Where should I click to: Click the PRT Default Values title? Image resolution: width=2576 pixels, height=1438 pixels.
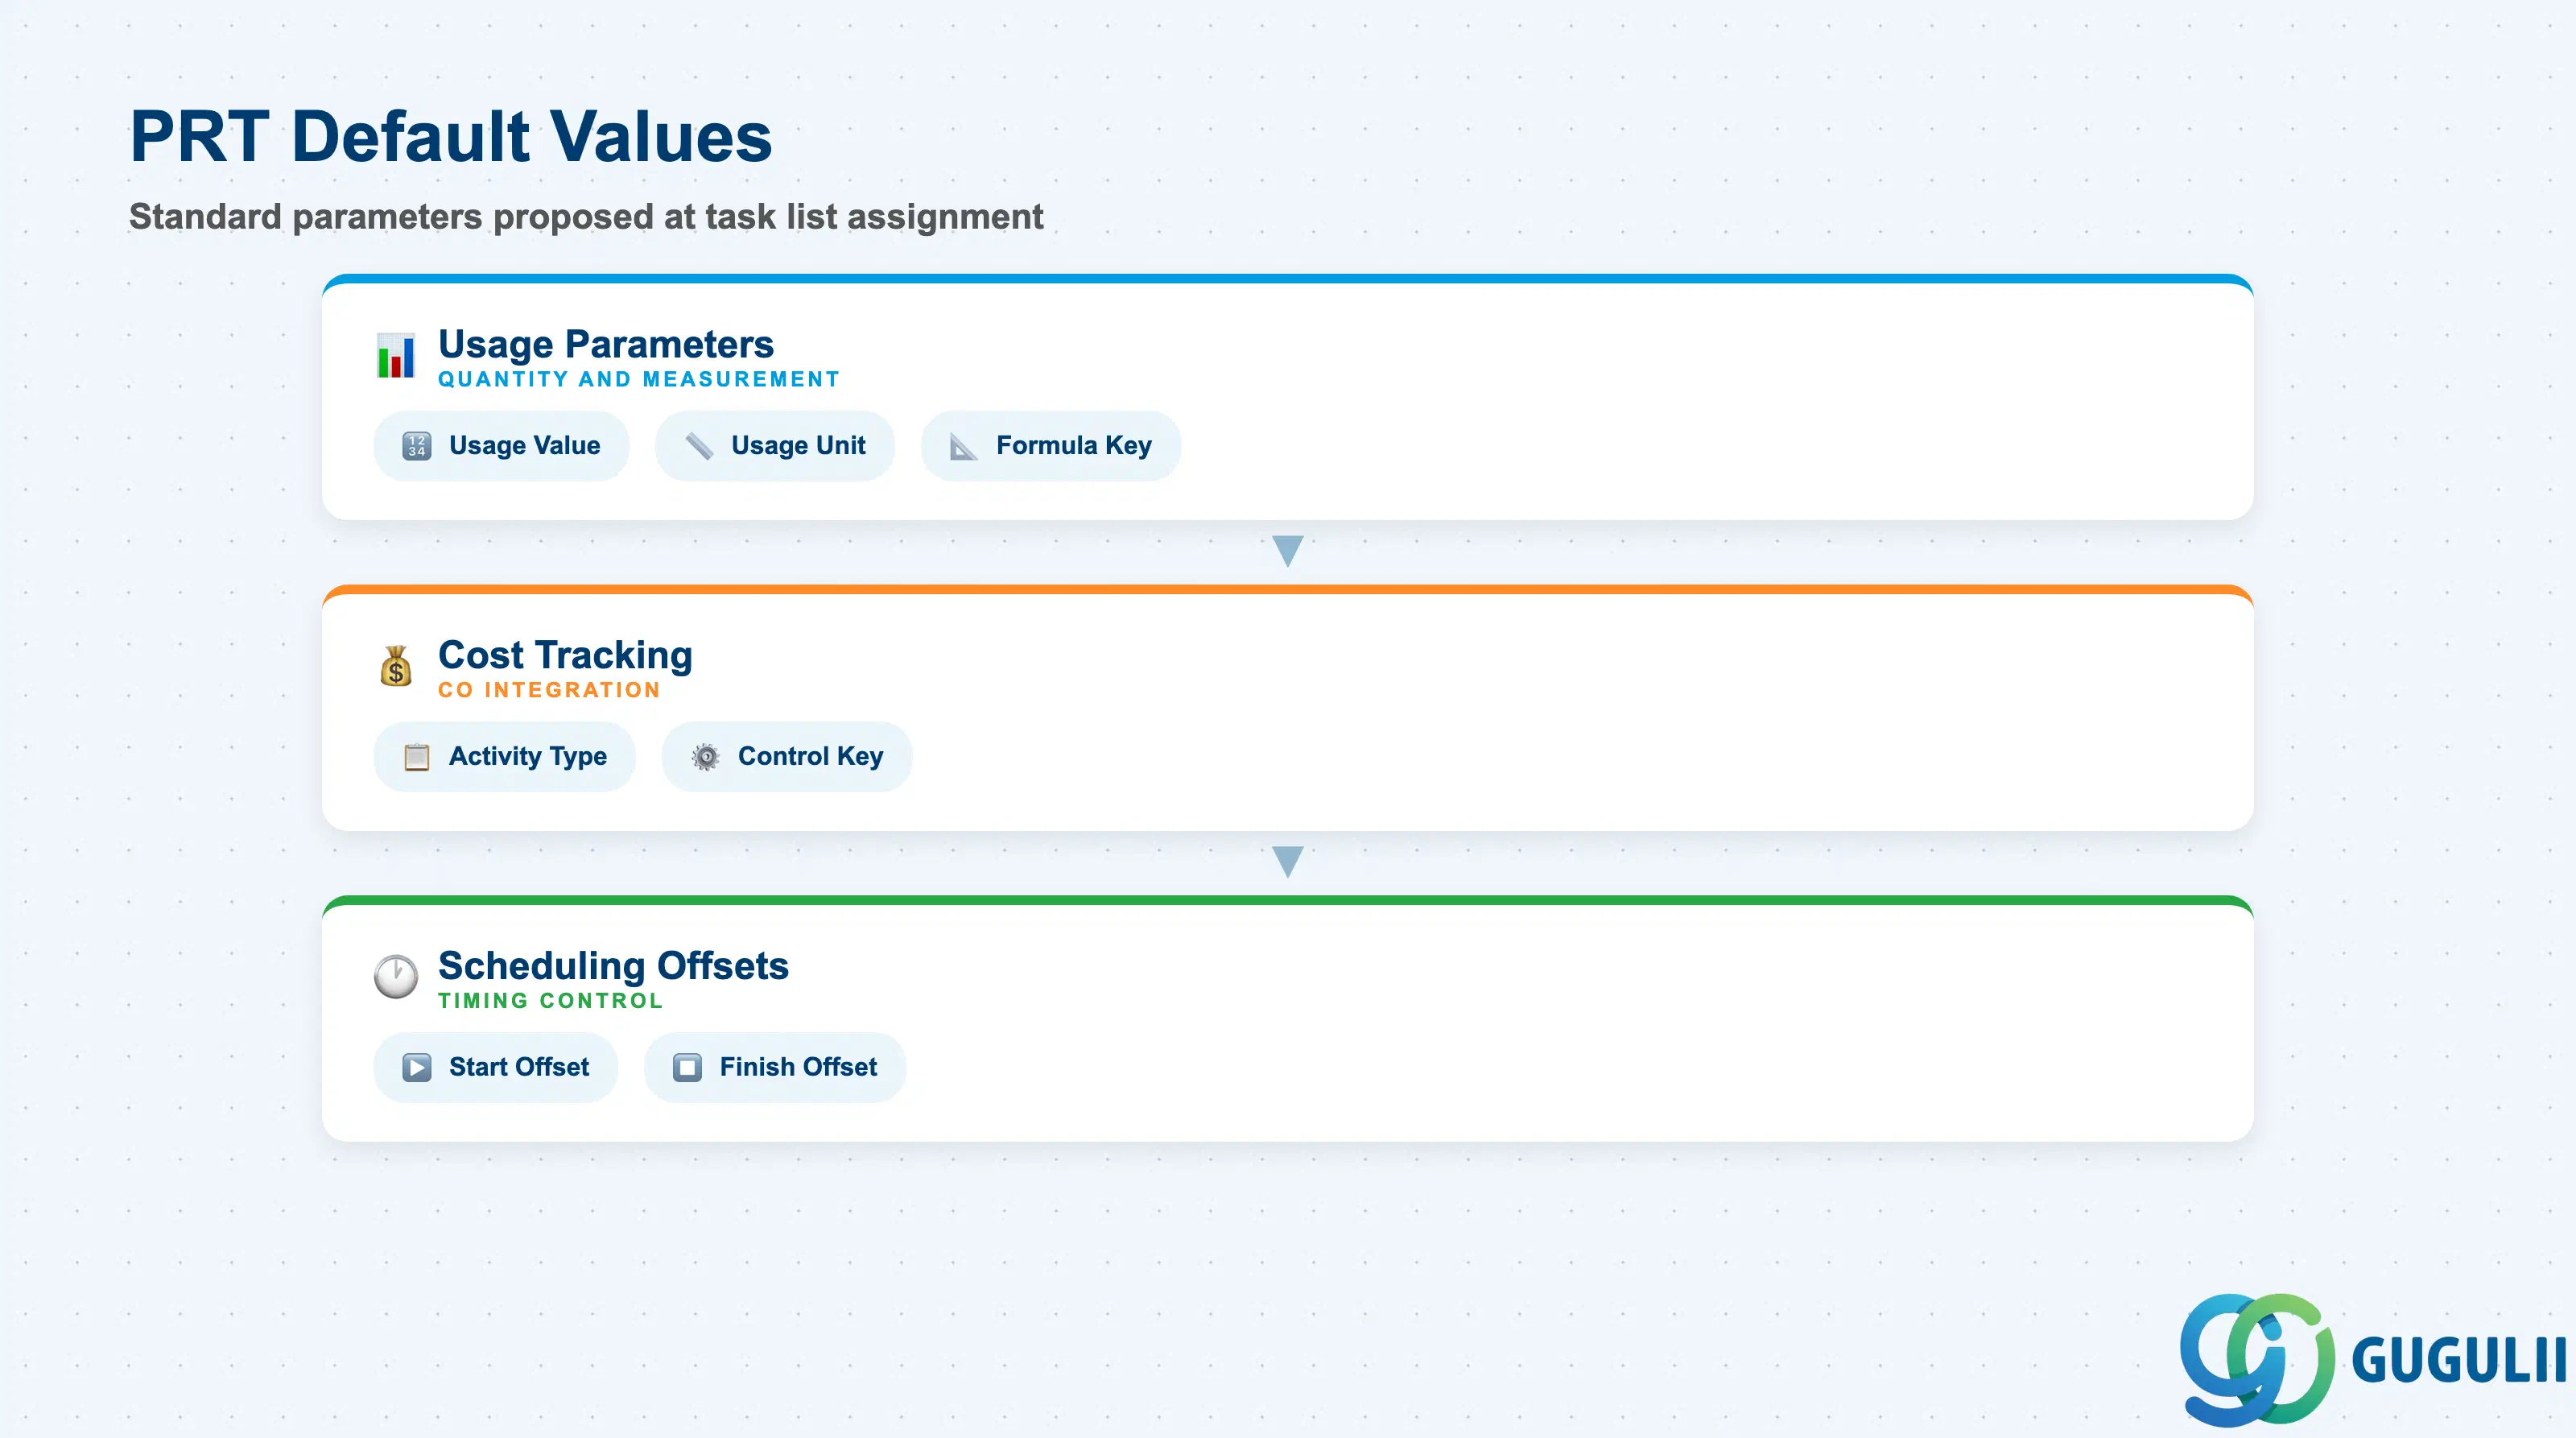(451, 137)
